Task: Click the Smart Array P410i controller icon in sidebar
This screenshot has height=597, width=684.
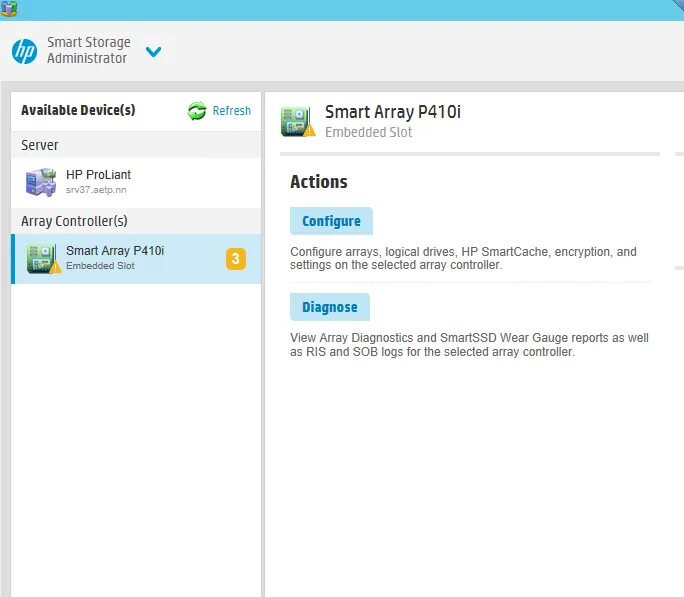Action: pos(43,259)
